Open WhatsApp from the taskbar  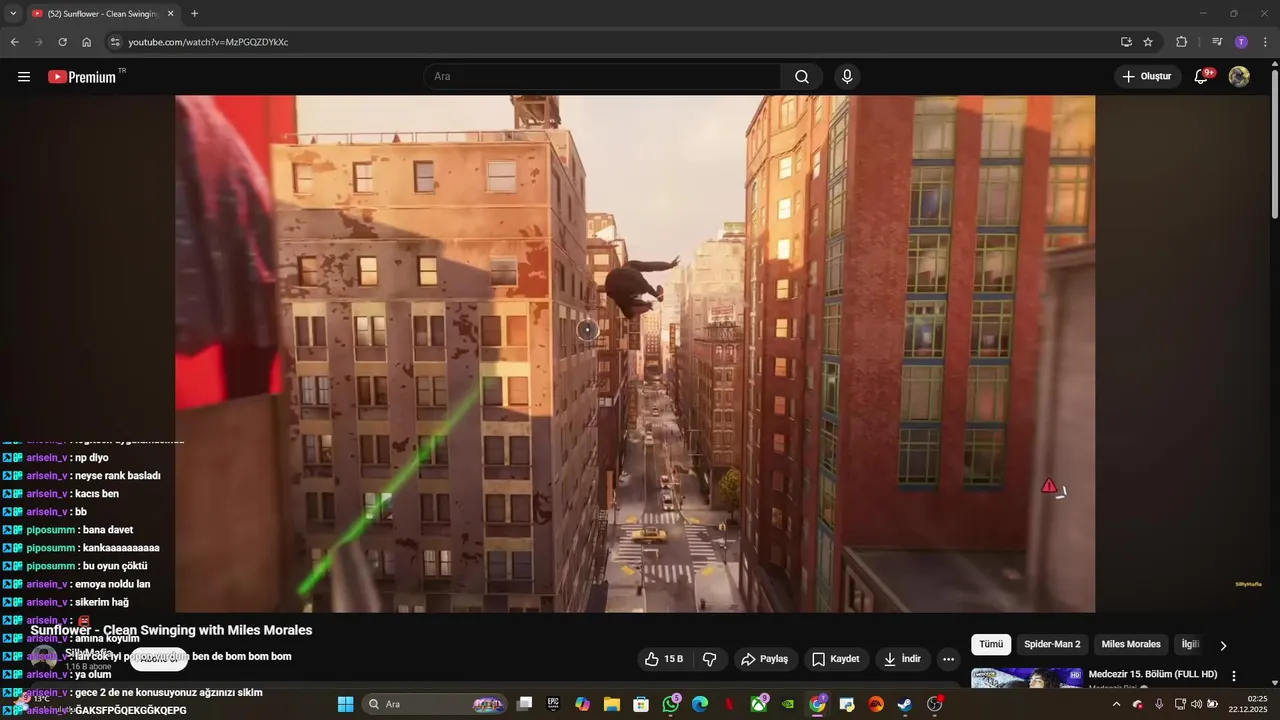[x=670, y=704]
